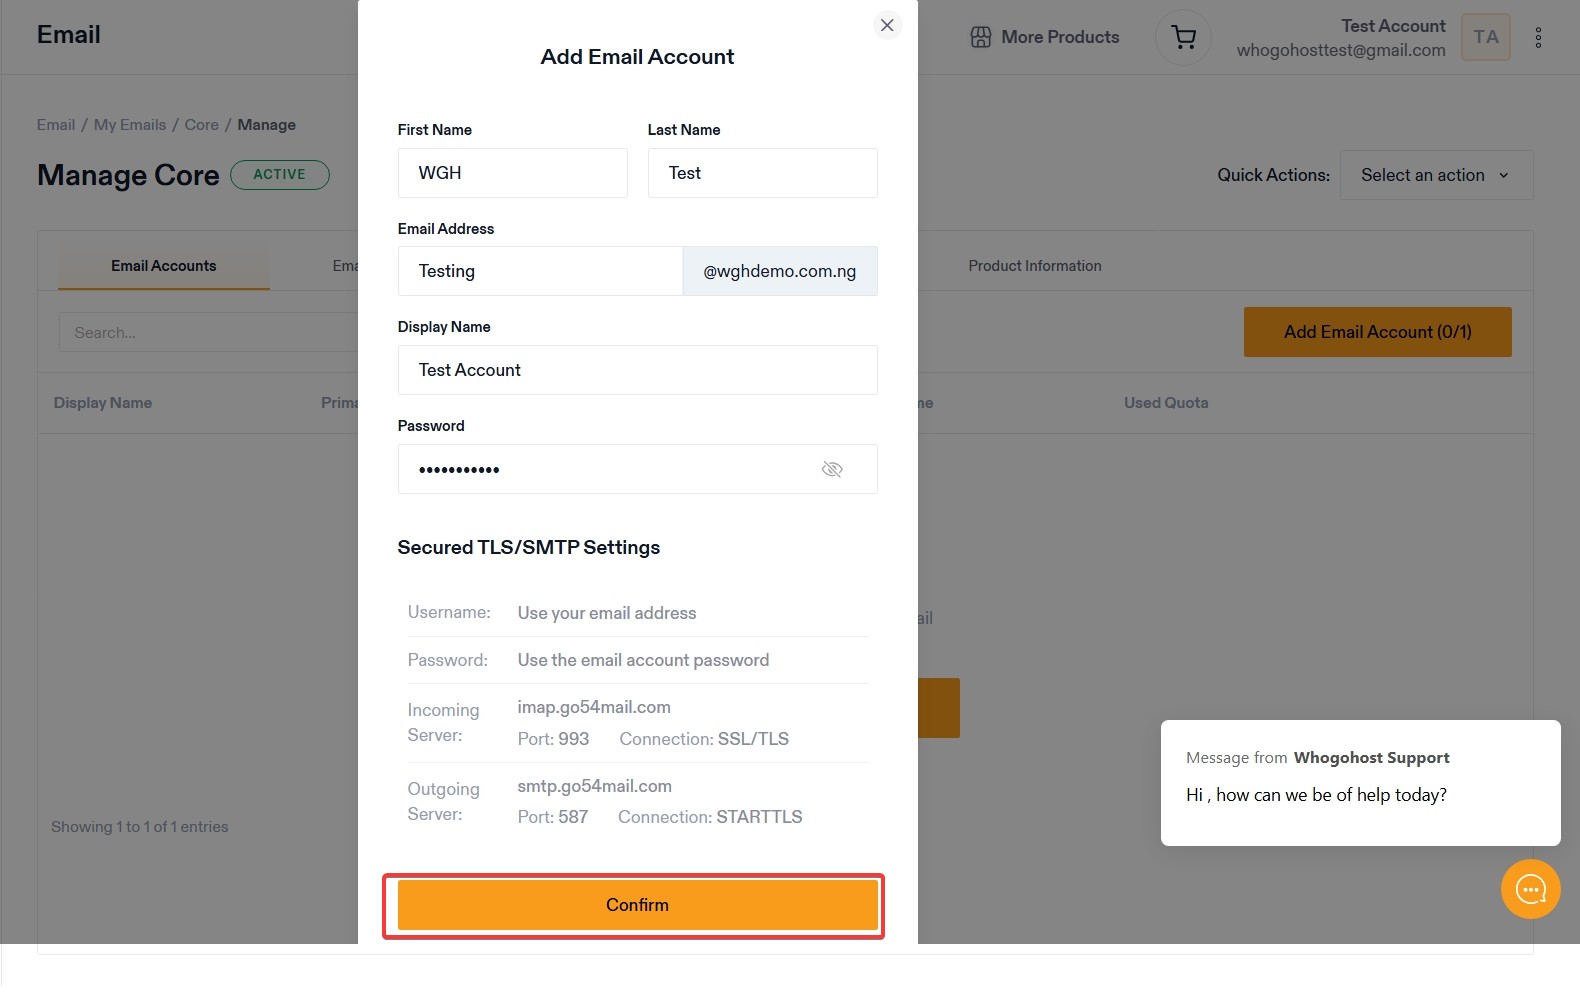Switch to the Email Accounts tab
The image size is (1580, 1006).
164,266
